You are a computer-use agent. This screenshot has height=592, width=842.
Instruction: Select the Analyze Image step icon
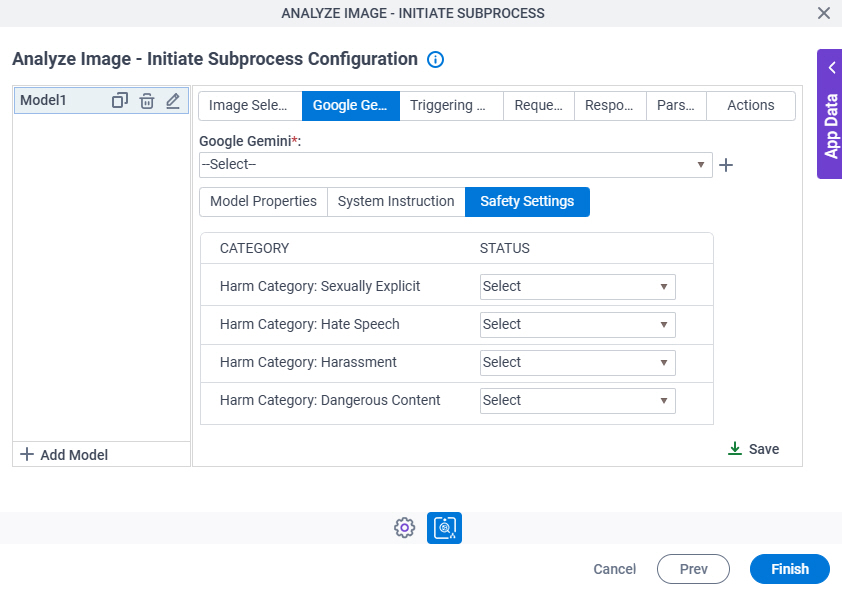444,528
